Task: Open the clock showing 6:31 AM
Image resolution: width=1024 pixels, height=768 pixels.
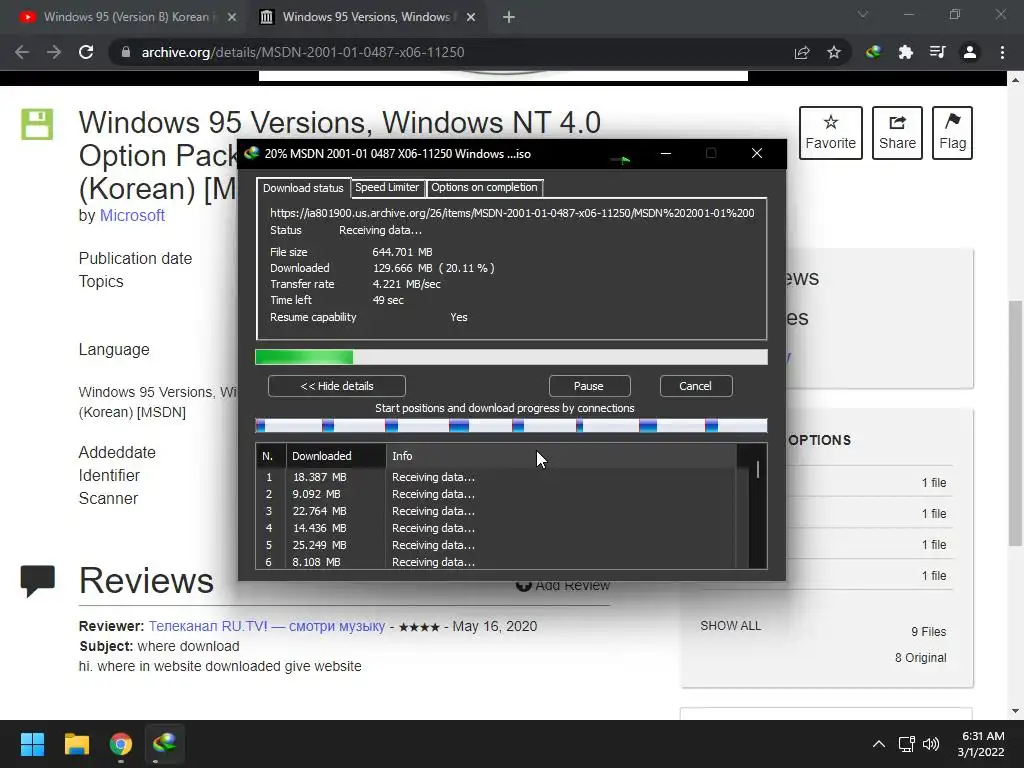Action: pyautogui.click(x=982, y=744)
